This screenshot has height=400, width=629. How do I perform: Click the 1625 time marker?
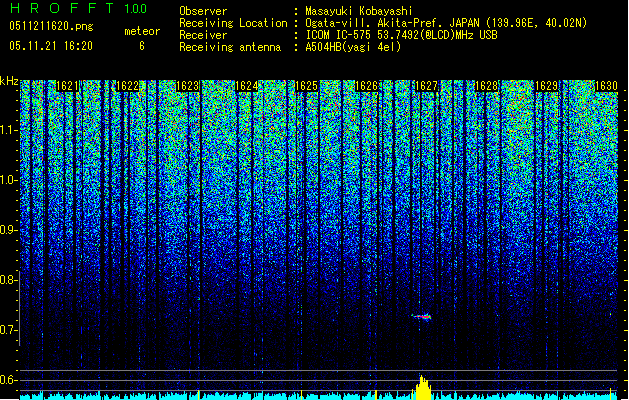click(x=307, y=86)
